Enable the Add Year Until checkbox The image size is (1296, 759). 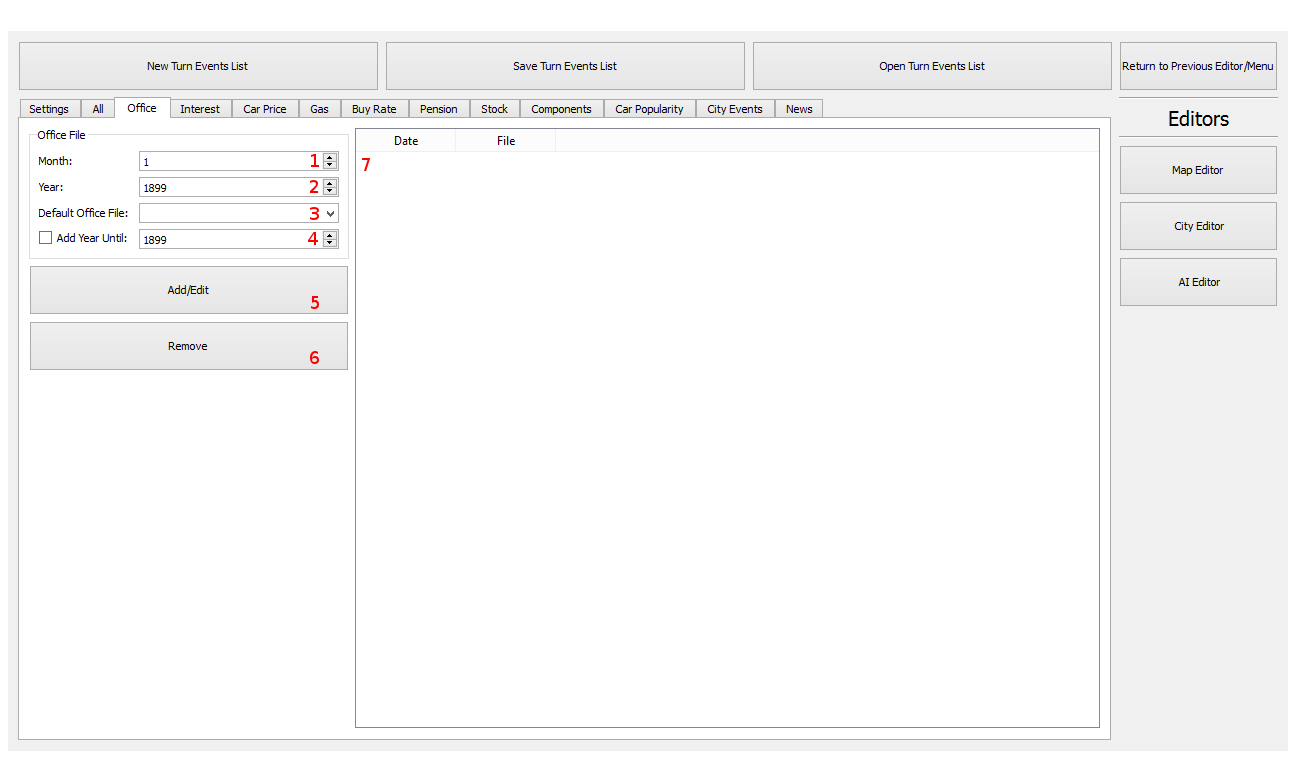click(x=45, y=238)
